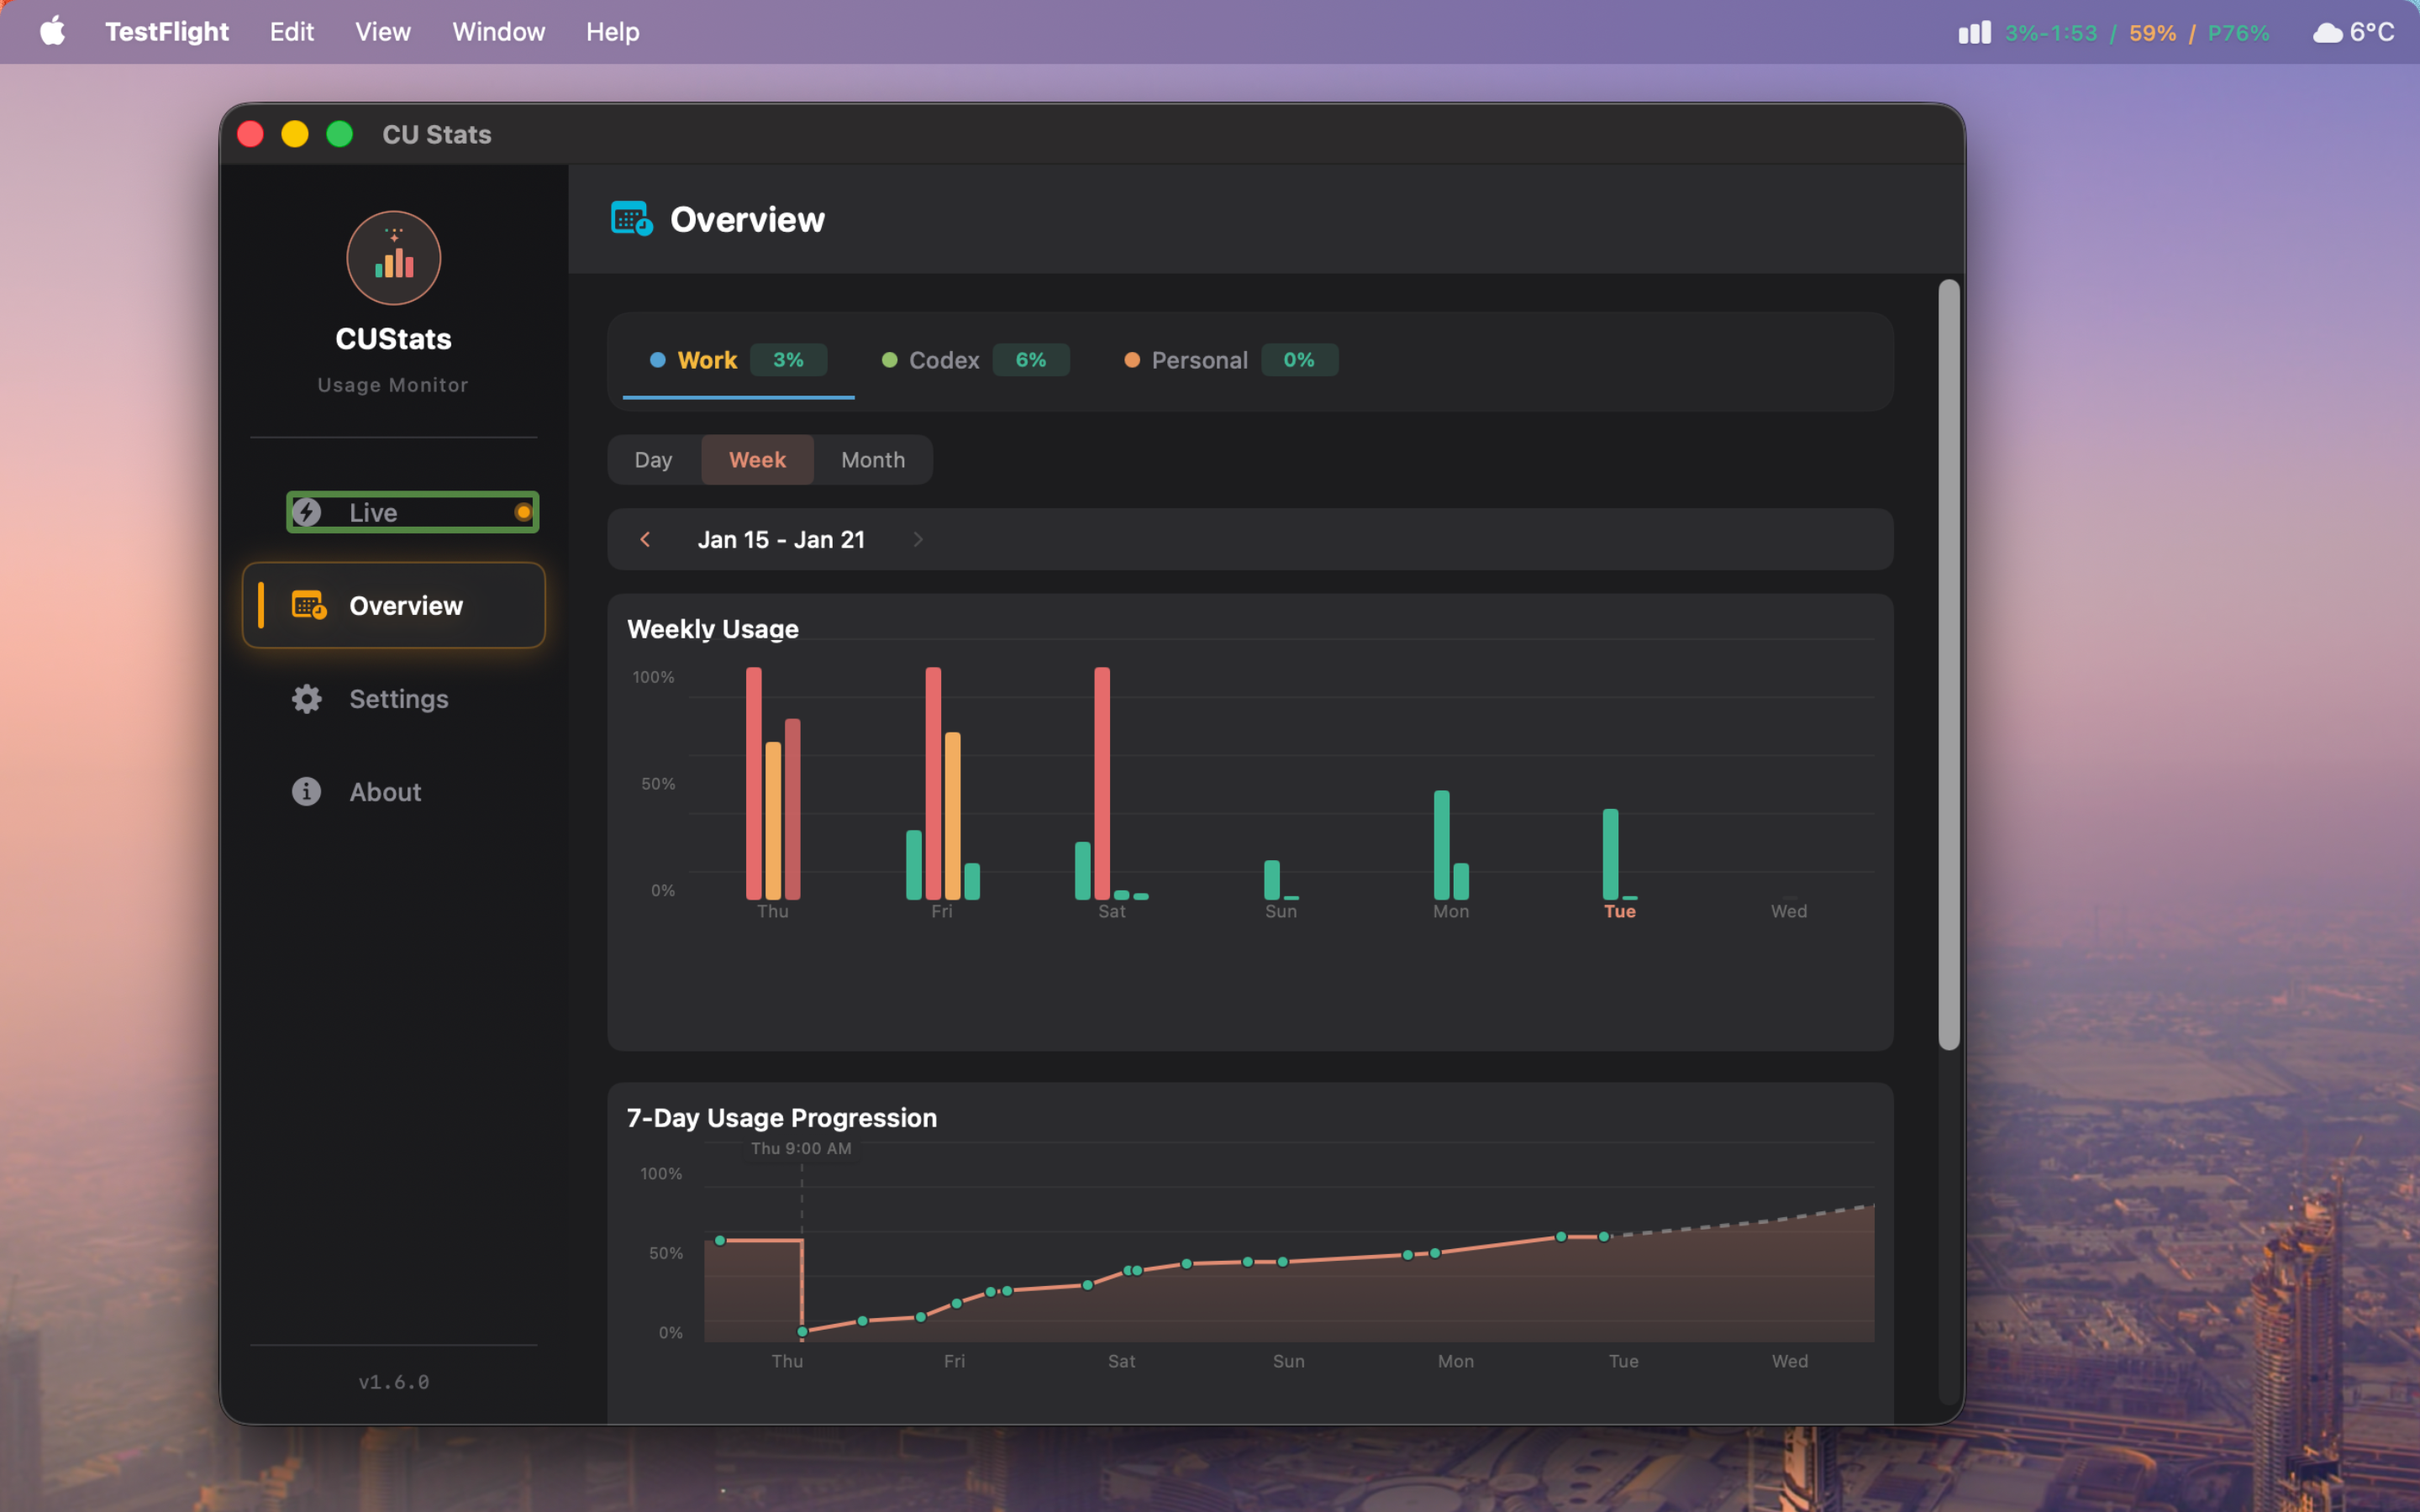Click the Overview calendar icon in the header

point(630,218)
